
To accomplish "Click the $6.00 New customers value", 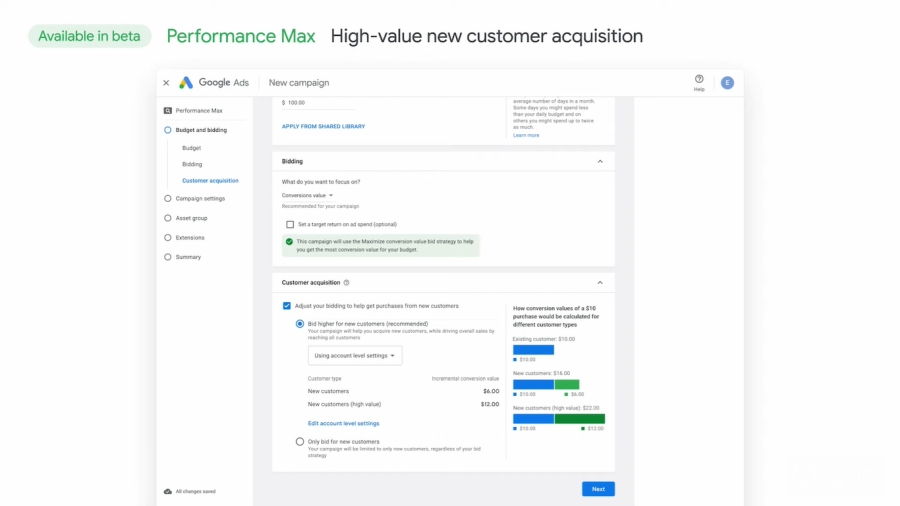I will point(491,391).
